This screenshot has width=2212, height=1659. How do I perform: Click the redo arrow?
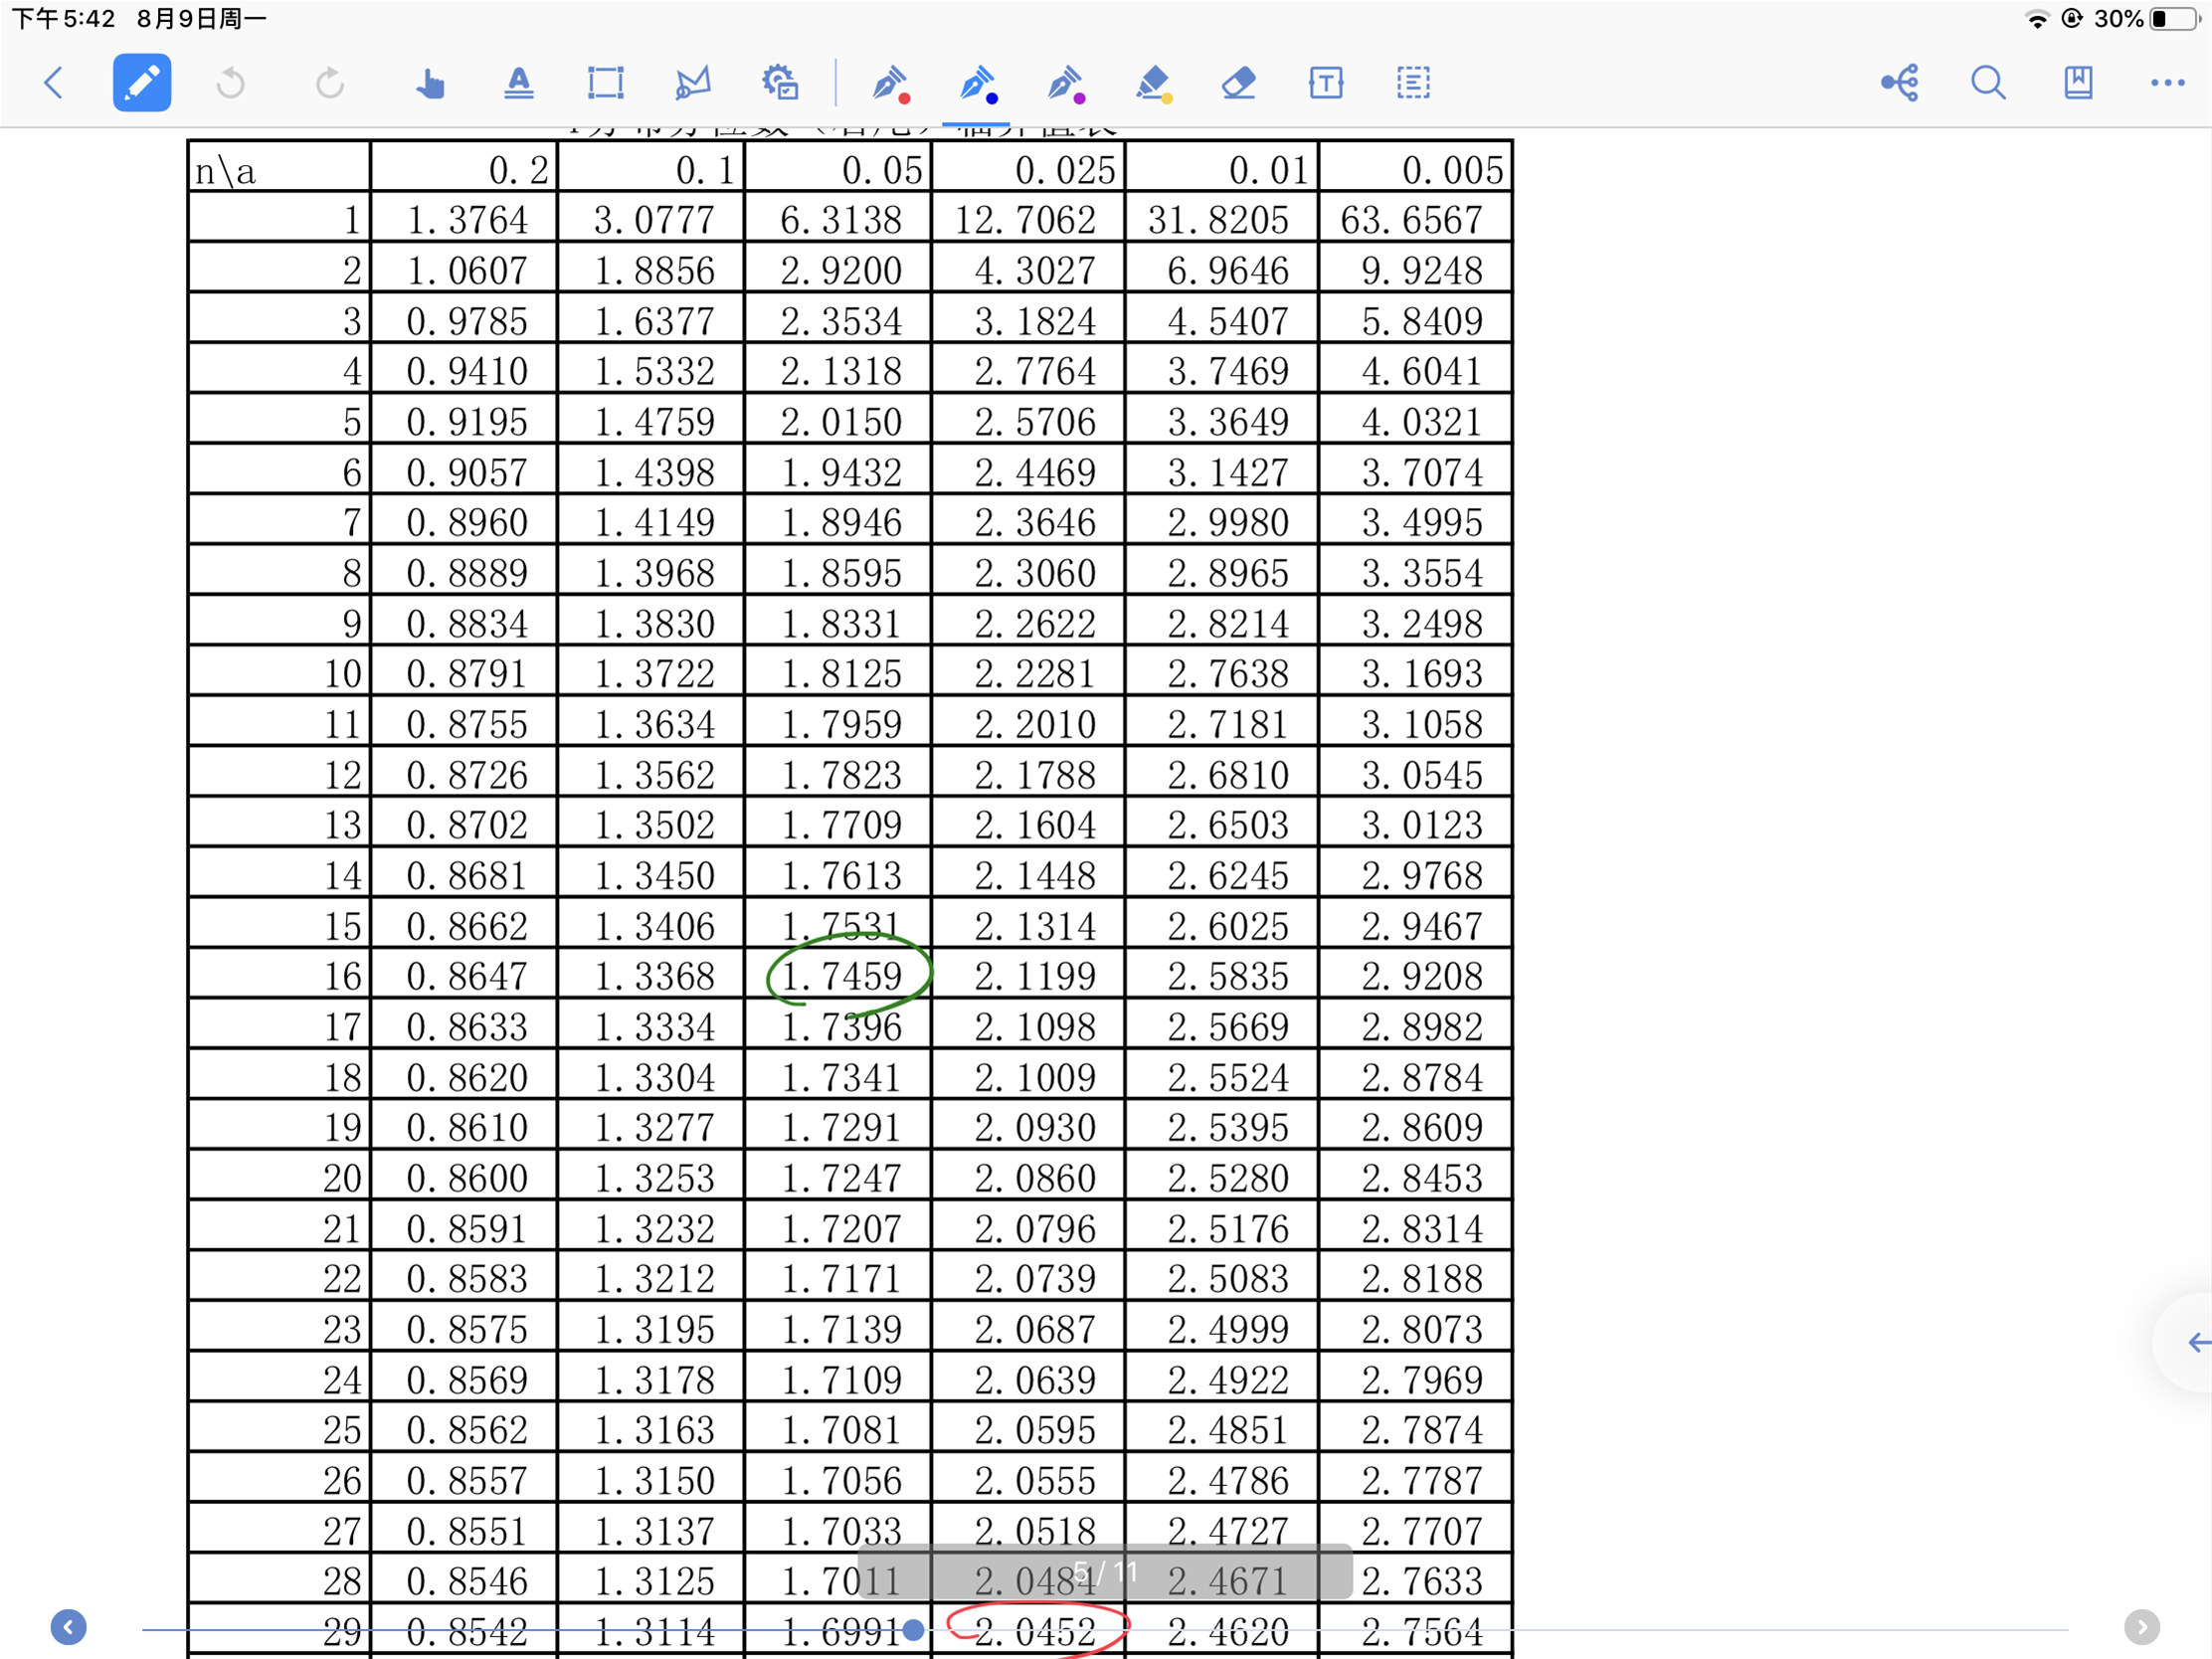[x=329, y=83]
